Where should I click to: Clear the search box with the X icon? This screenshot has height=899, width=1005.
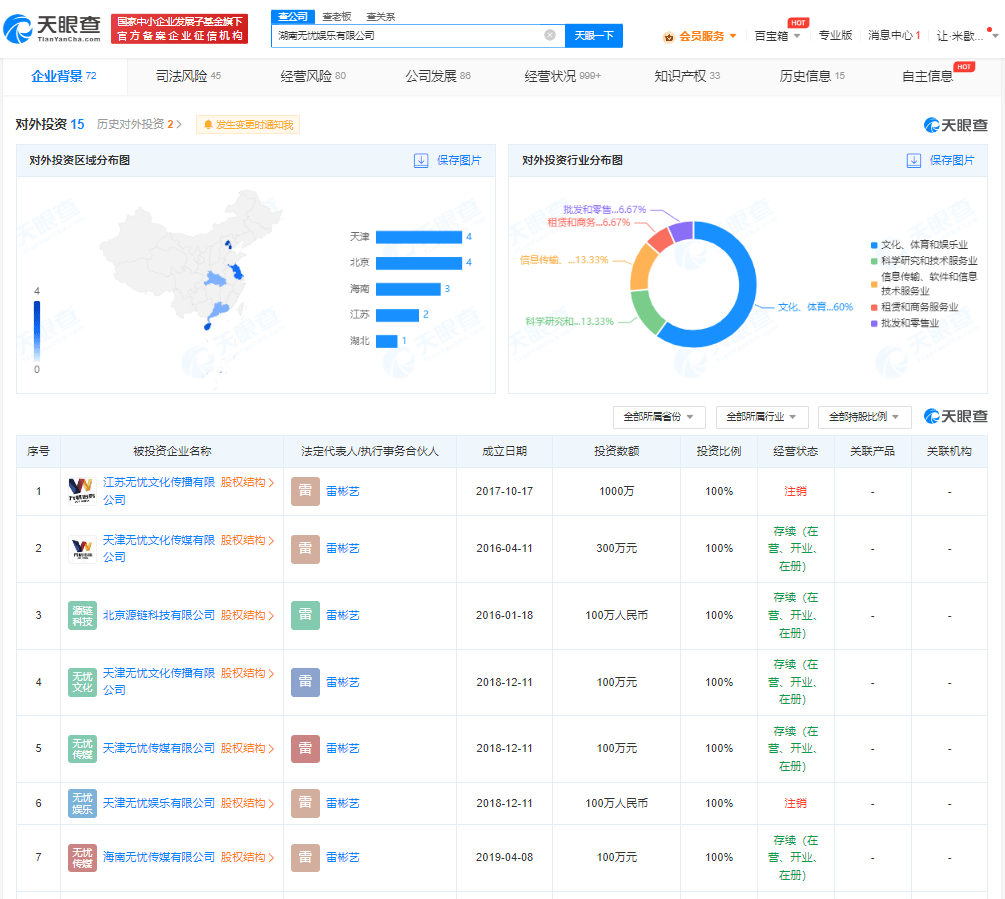click(550, 35)
